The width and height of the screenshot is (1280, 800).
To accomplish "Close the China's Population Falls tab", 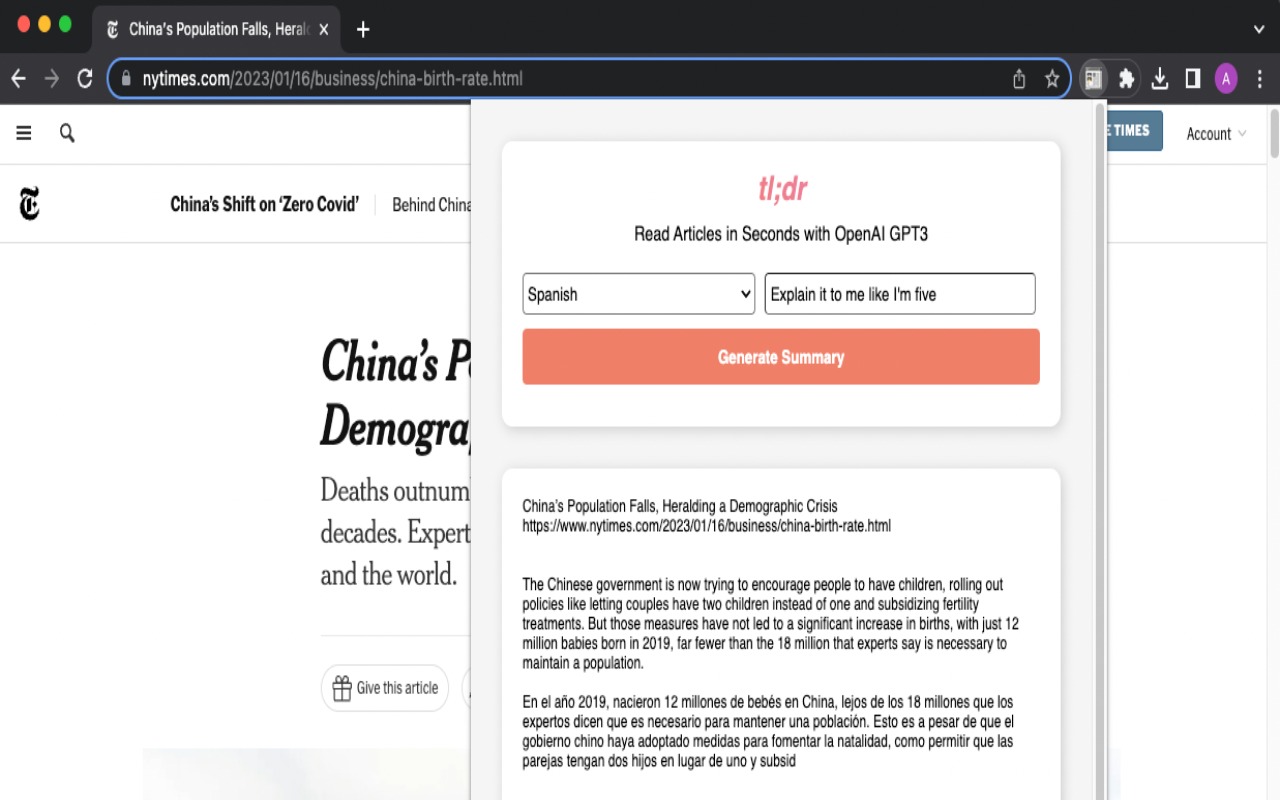I will pos(323,29).
